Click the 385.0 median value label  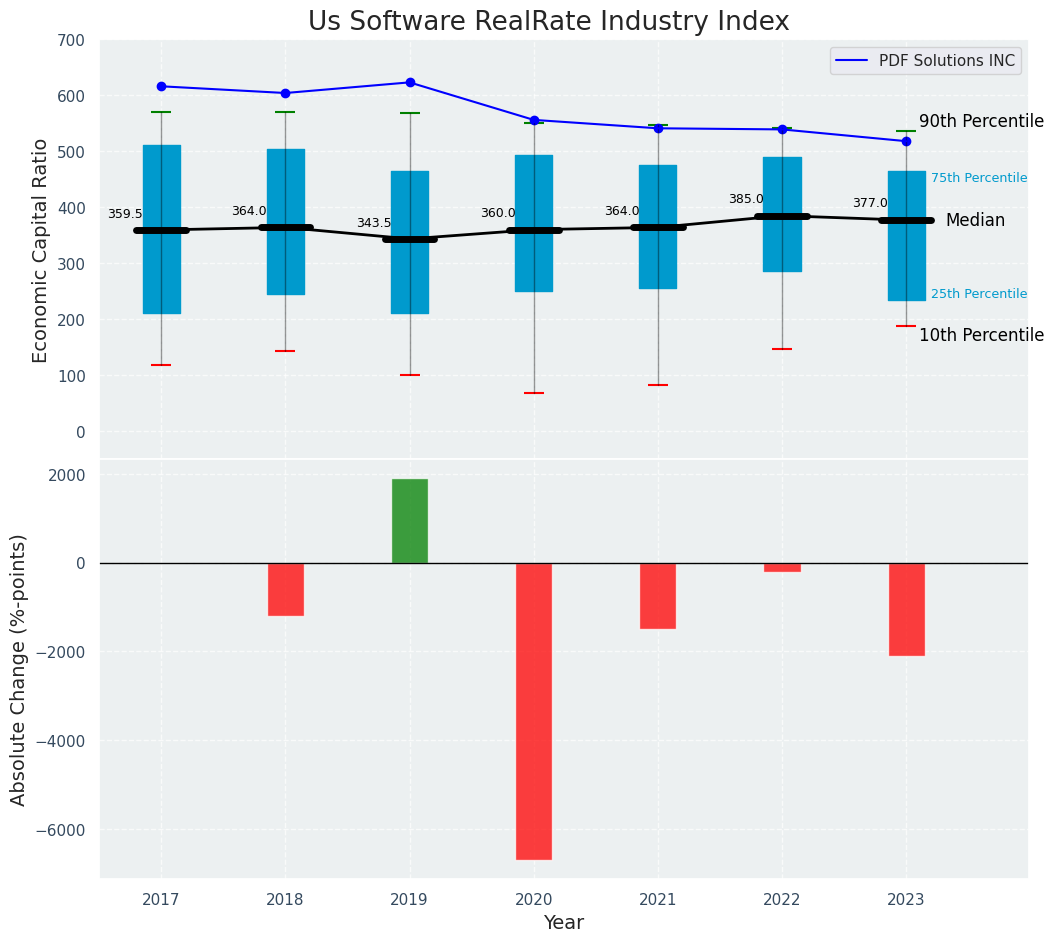coord(745,199)
